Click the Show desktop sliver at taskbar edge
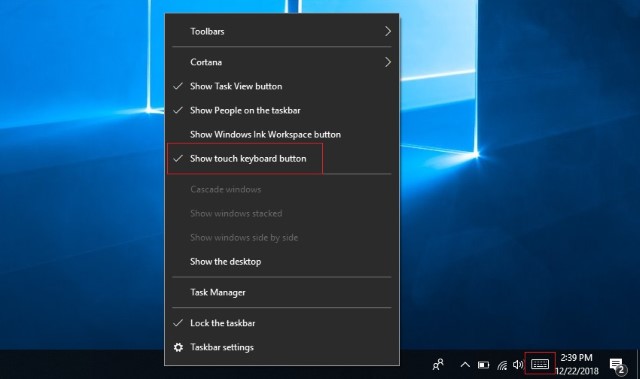The width and height of the screenshot is (640, 379). (x=638, y=364)
